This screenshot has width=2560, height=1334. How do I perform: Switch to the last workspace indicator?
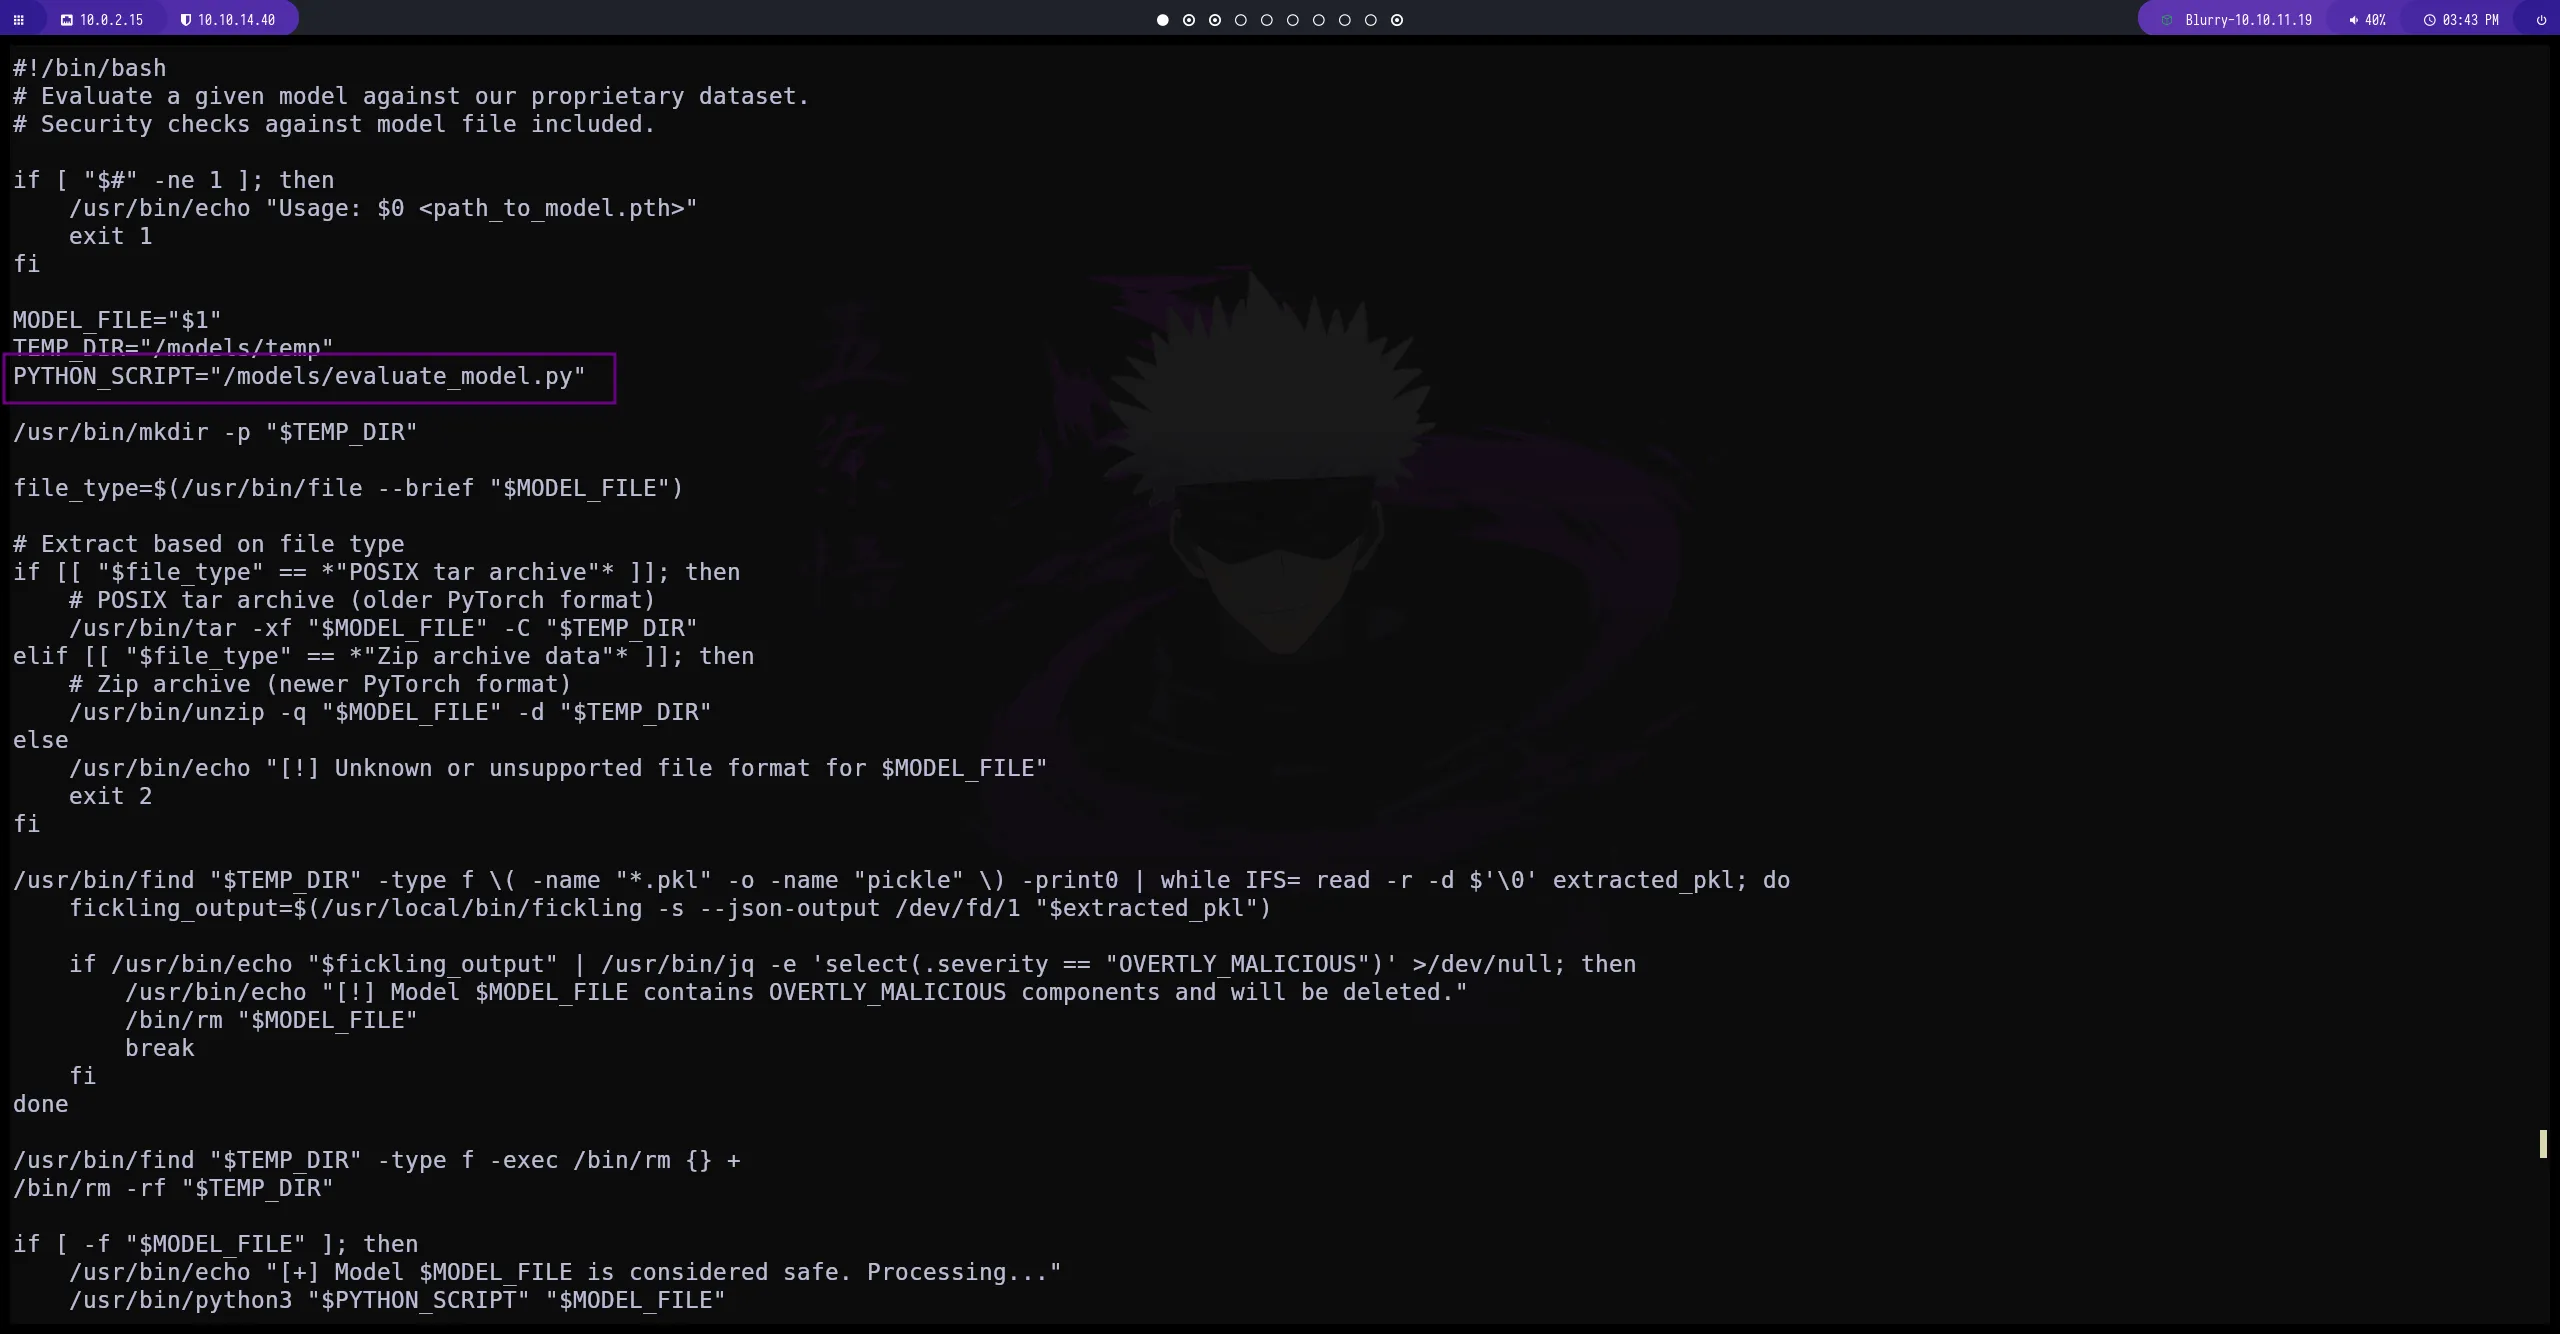coord(1396,20)
